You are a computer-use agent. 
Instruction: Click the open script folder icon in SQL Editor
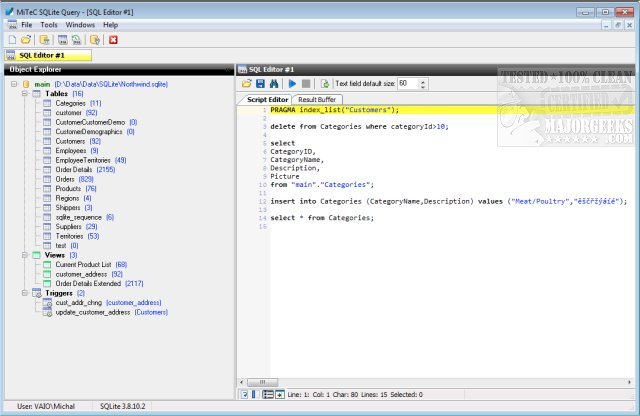click(x=246, y=84)
